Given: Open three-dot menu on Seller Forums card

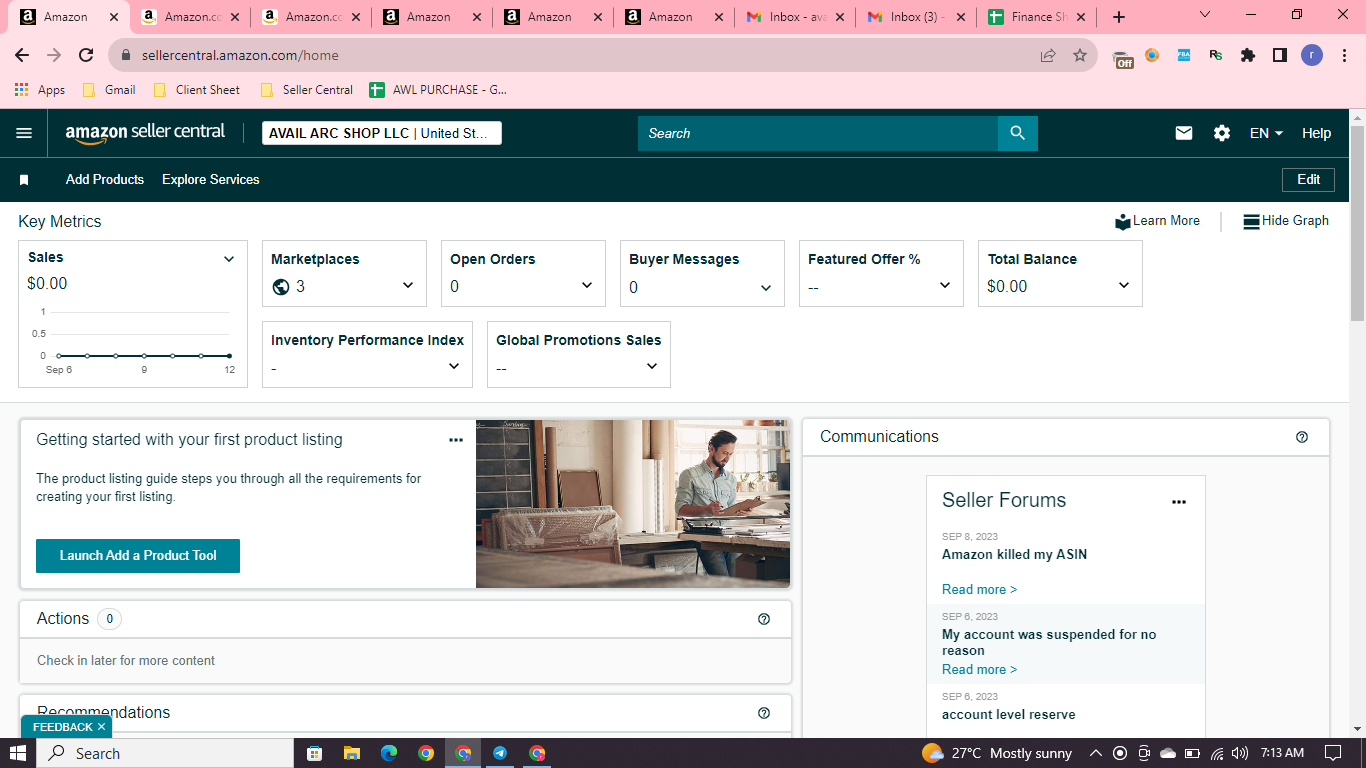Looking at the screenshot, I should point(1179,502).
